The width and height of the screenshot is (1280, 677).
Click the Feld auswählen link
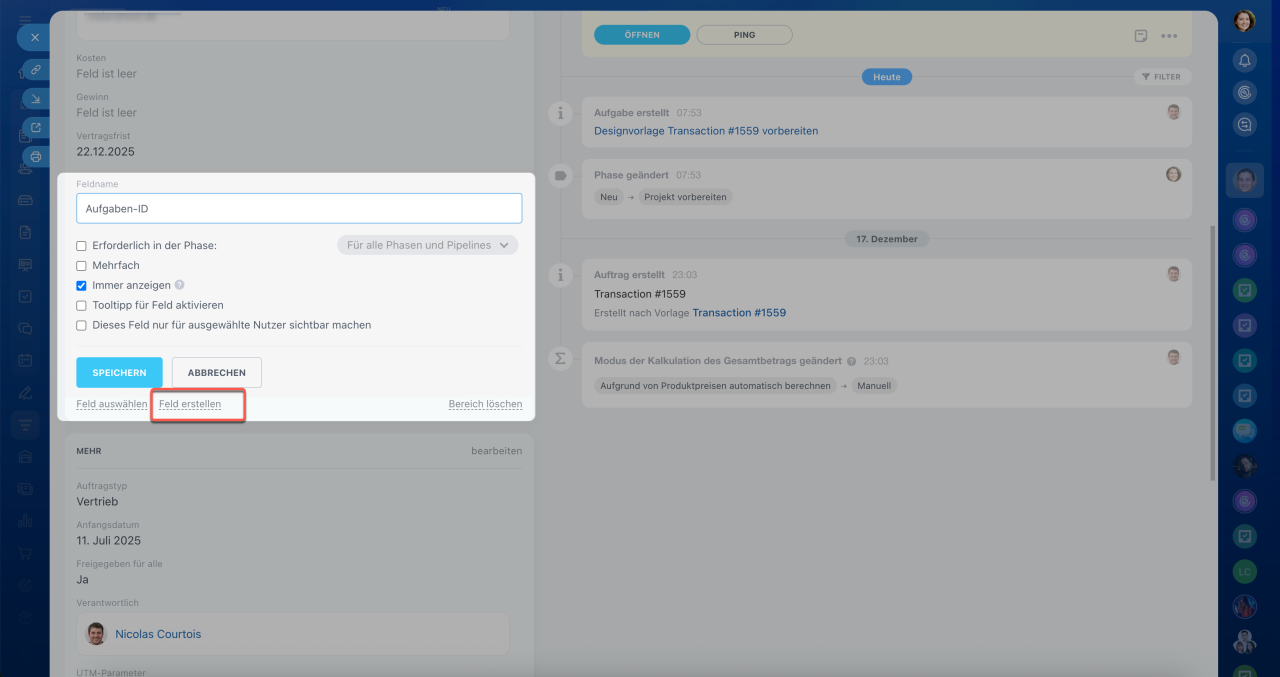pyautogui.click(x=112, y=404)
